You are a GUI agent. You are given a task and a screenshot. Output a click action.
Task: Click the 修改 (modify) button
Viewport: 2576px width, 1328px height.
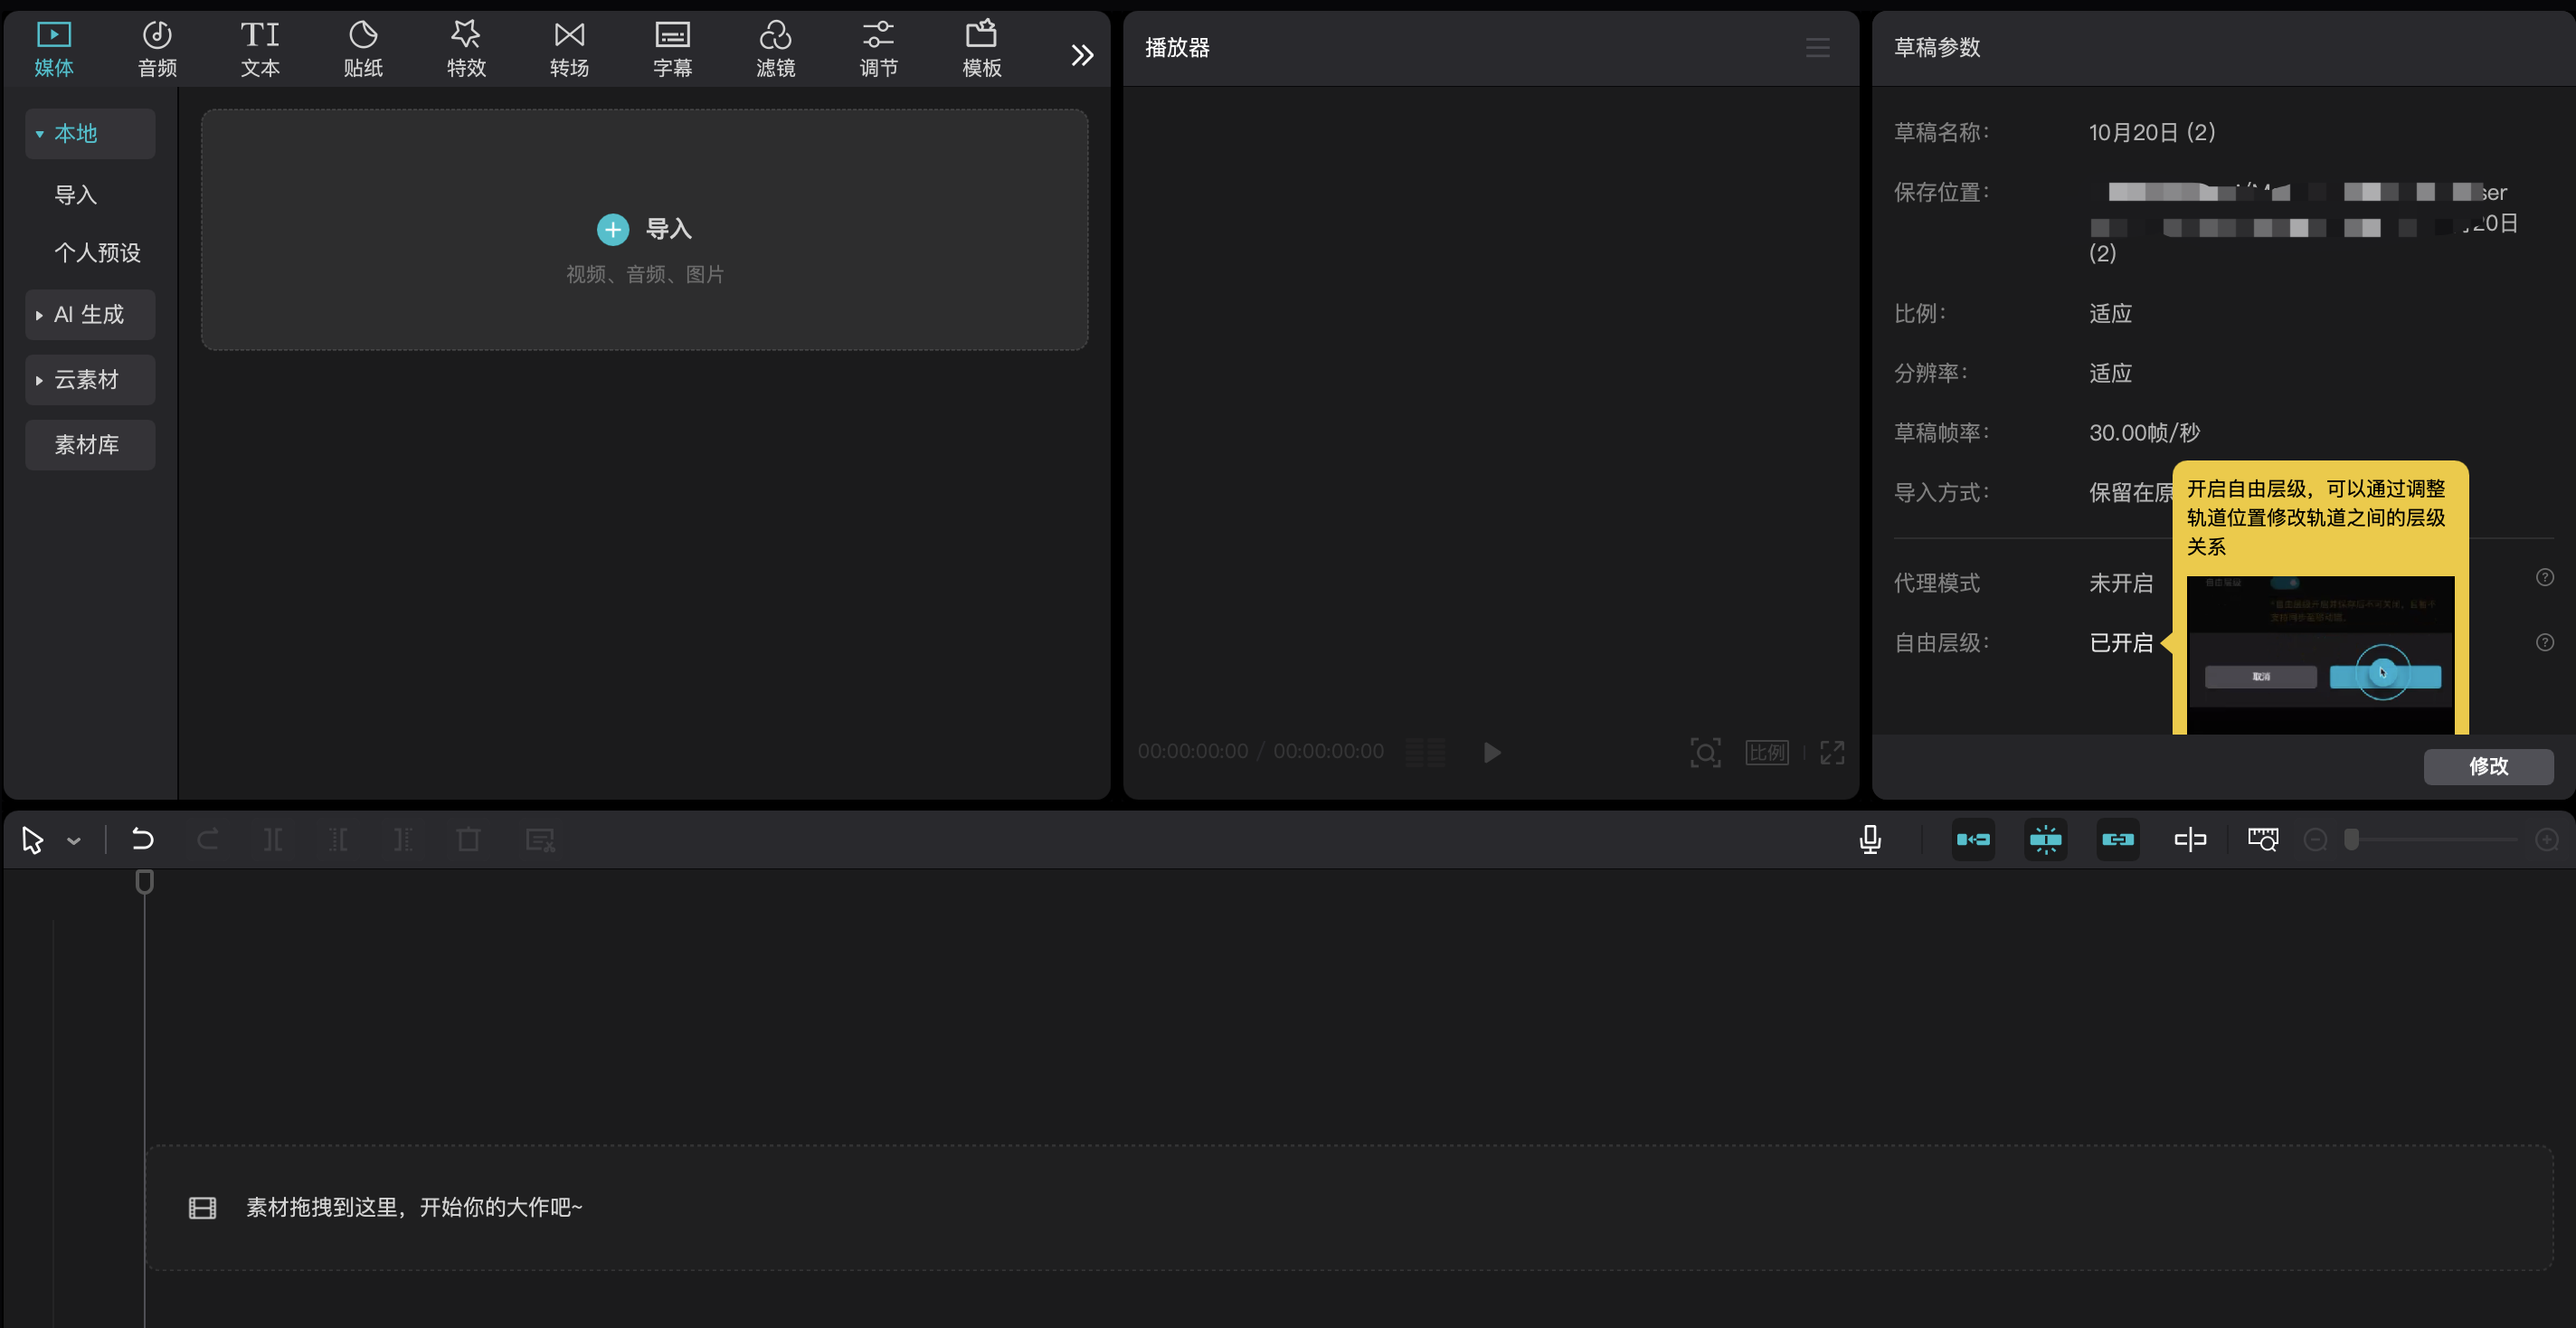[x=2487, y=766]
